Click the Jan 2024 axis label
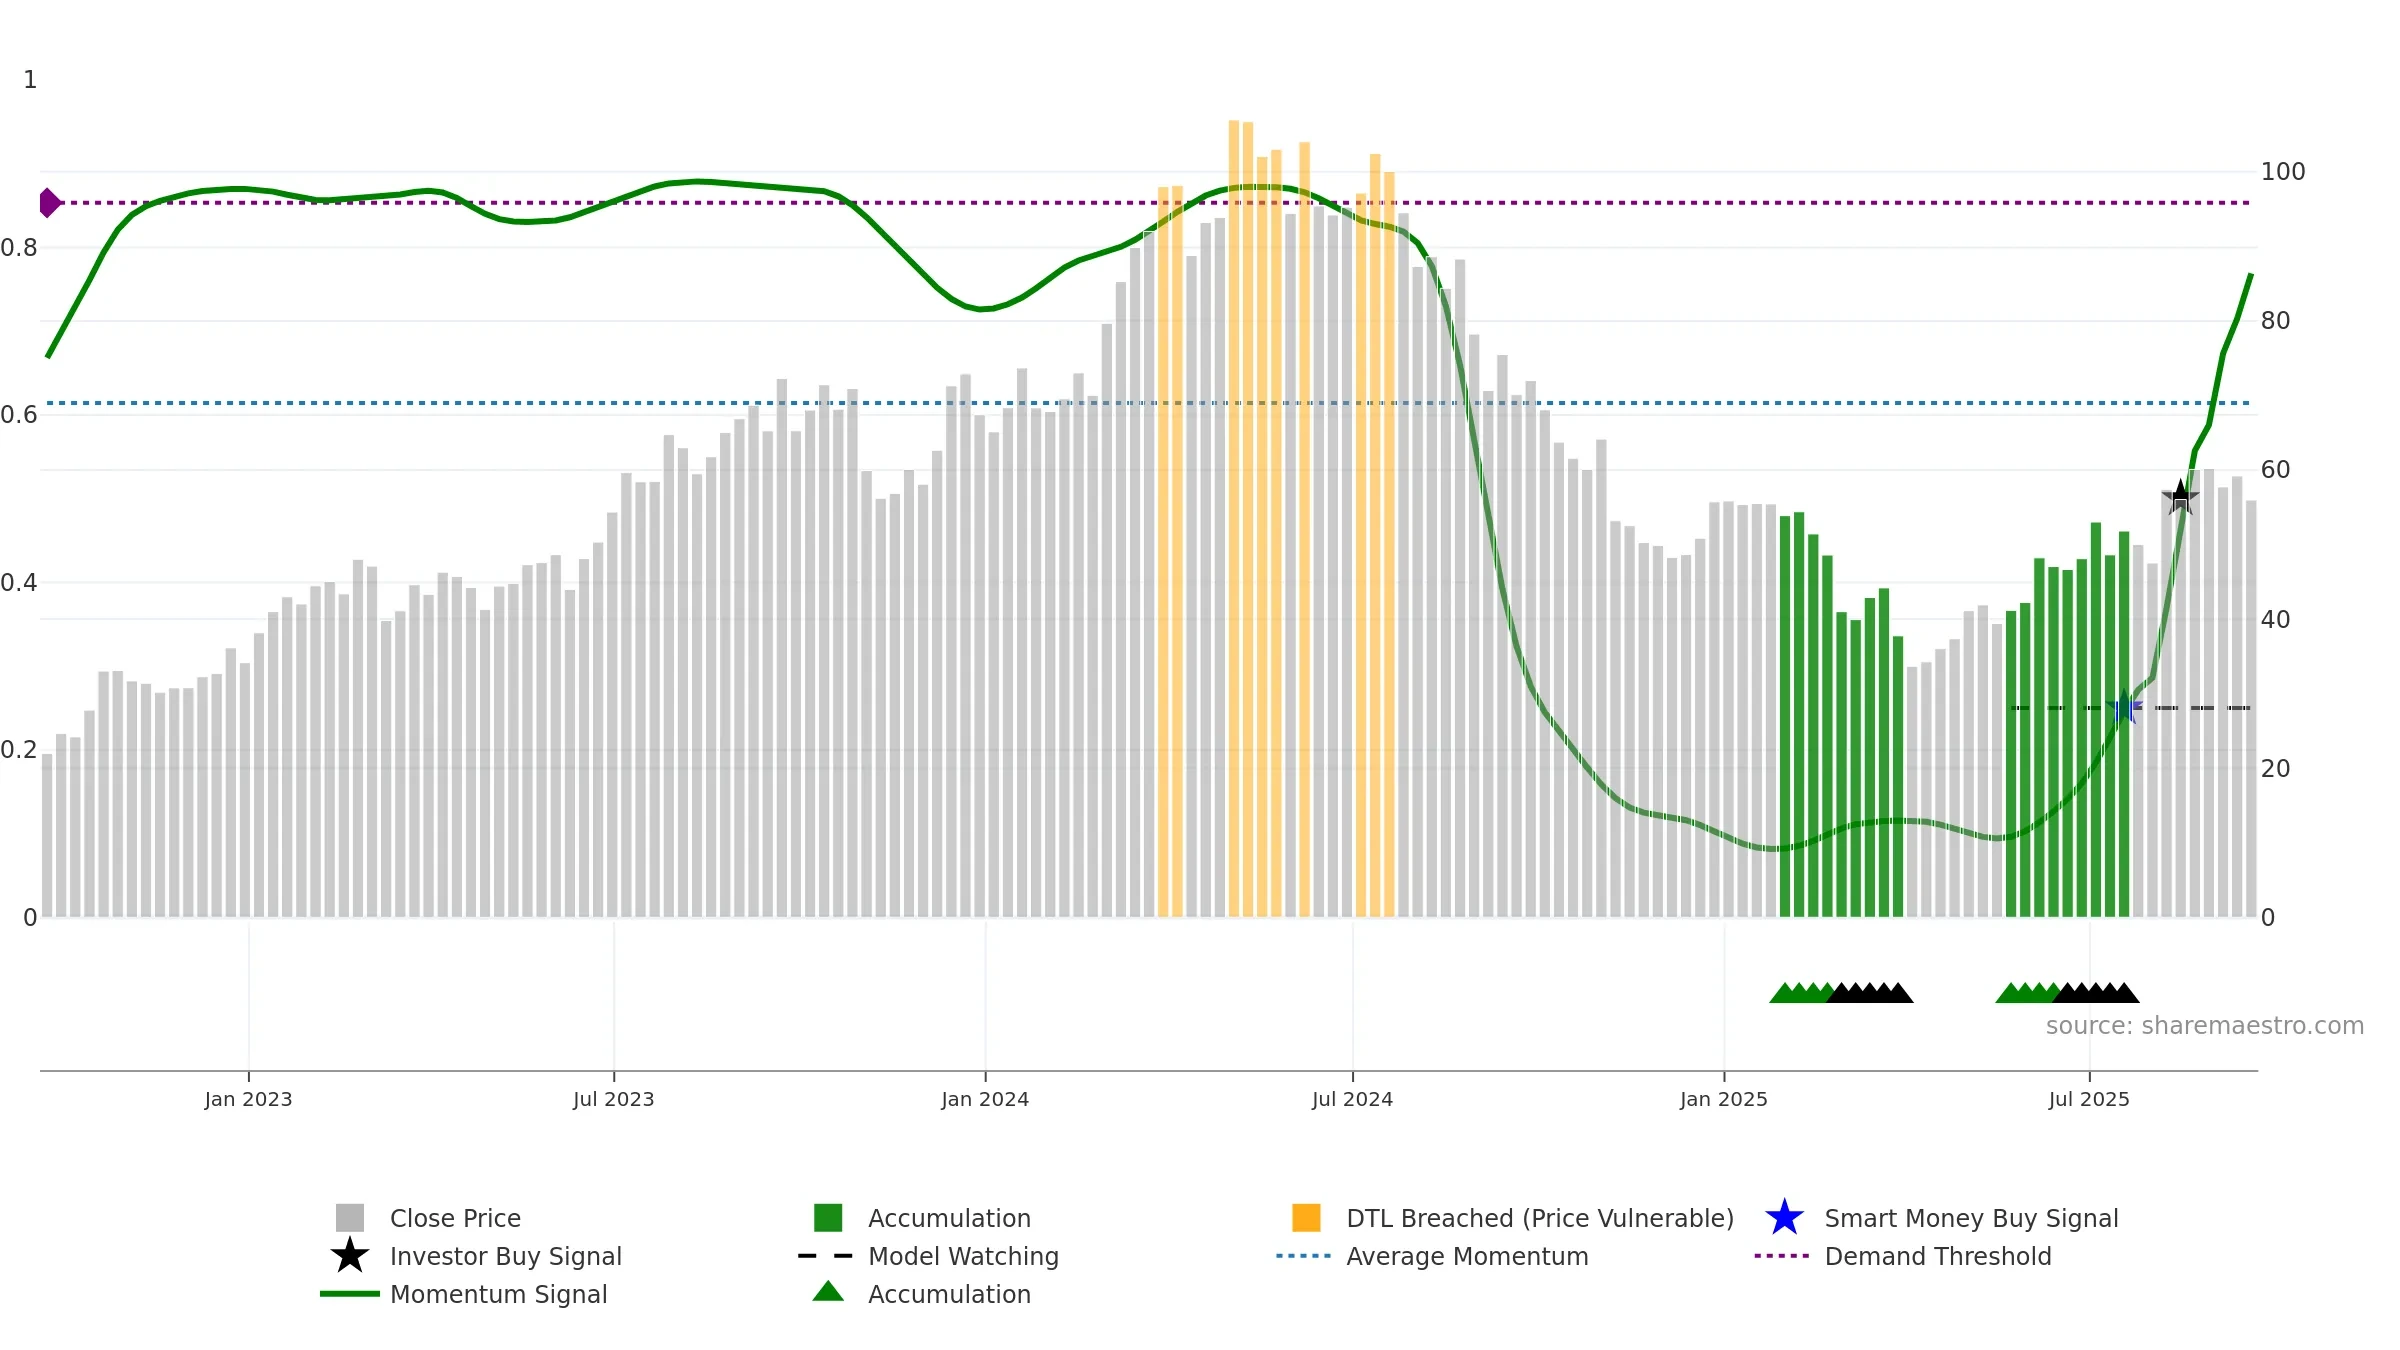Viewport: 2400px width, 1350px height. pyautogui.click(x=985, y=1100)
